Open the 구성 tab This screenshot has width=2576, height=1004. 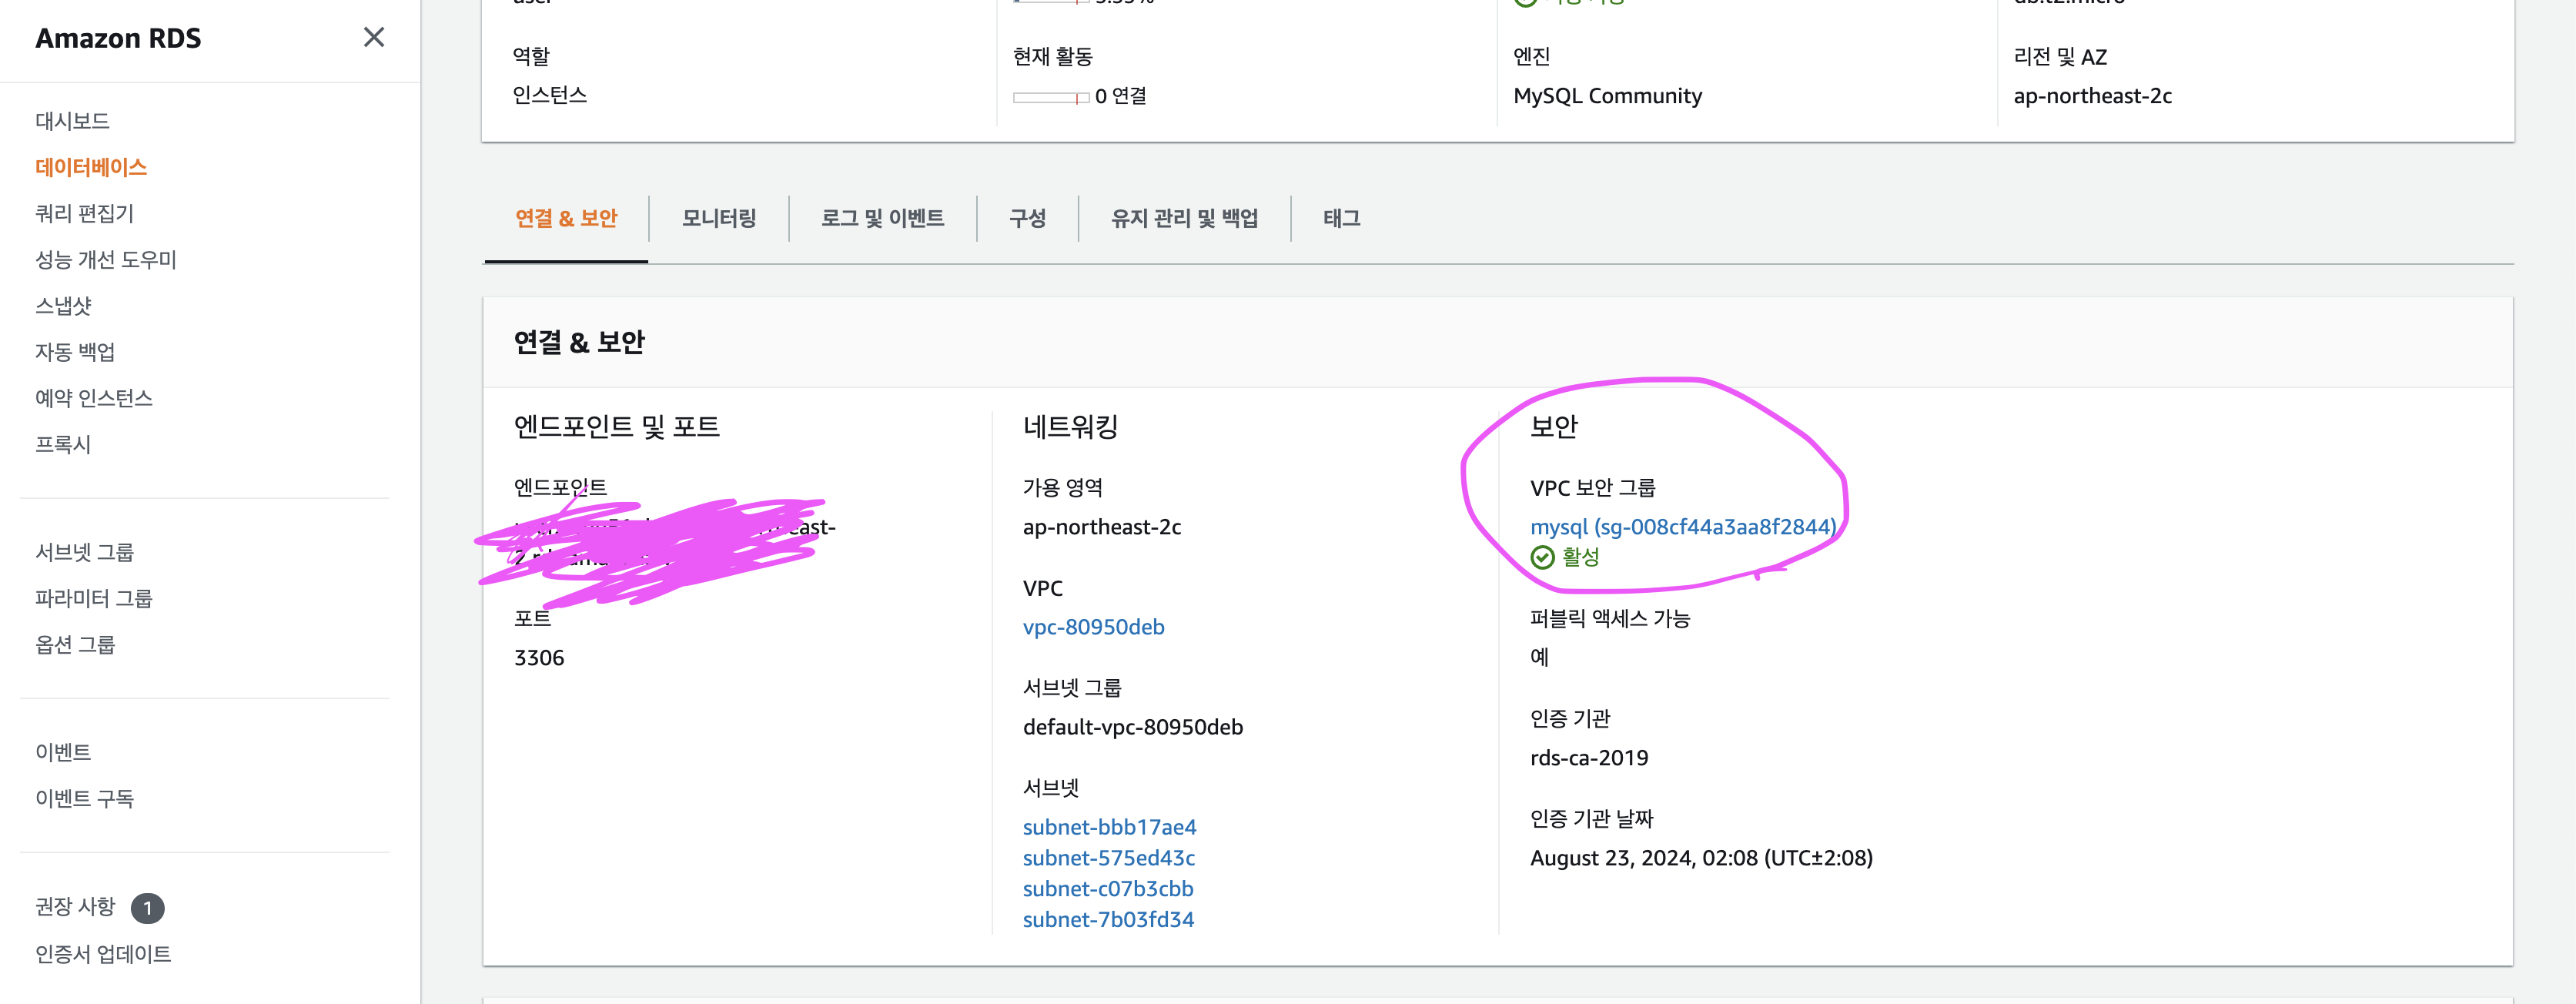pos(1027,218)
